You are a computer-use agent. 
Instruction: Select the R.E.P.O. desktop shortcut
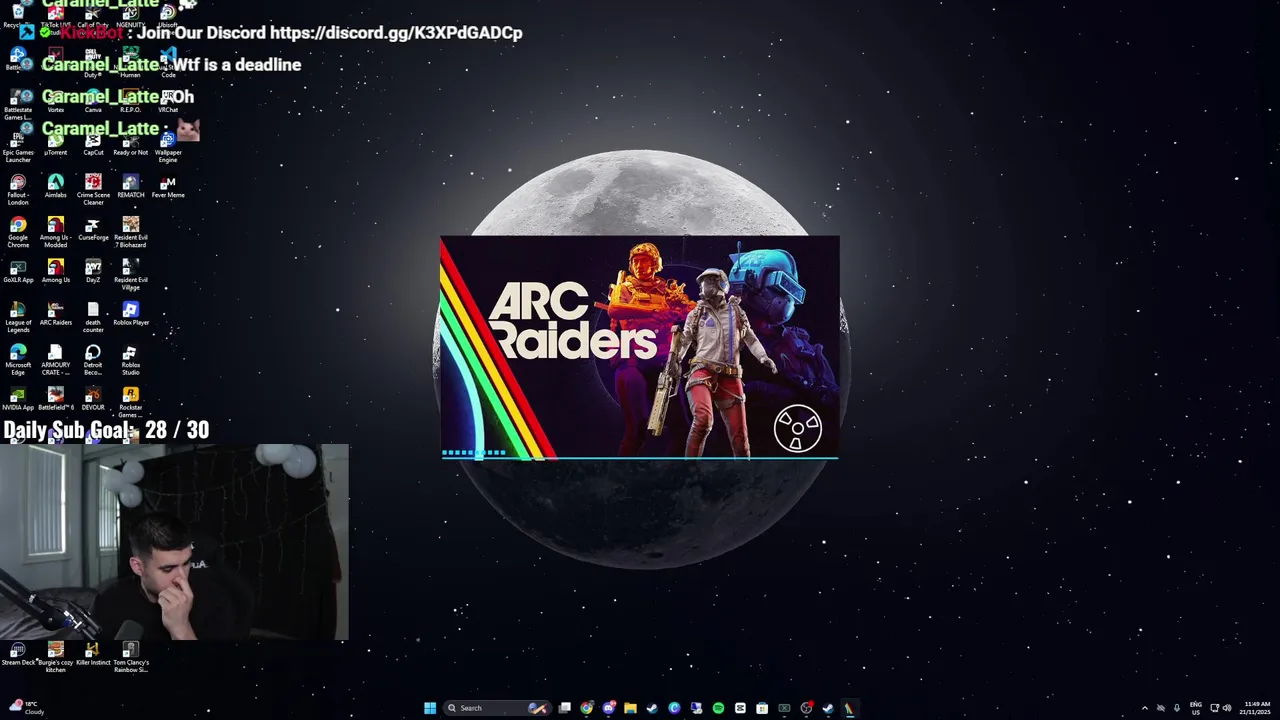pos(131,102)
